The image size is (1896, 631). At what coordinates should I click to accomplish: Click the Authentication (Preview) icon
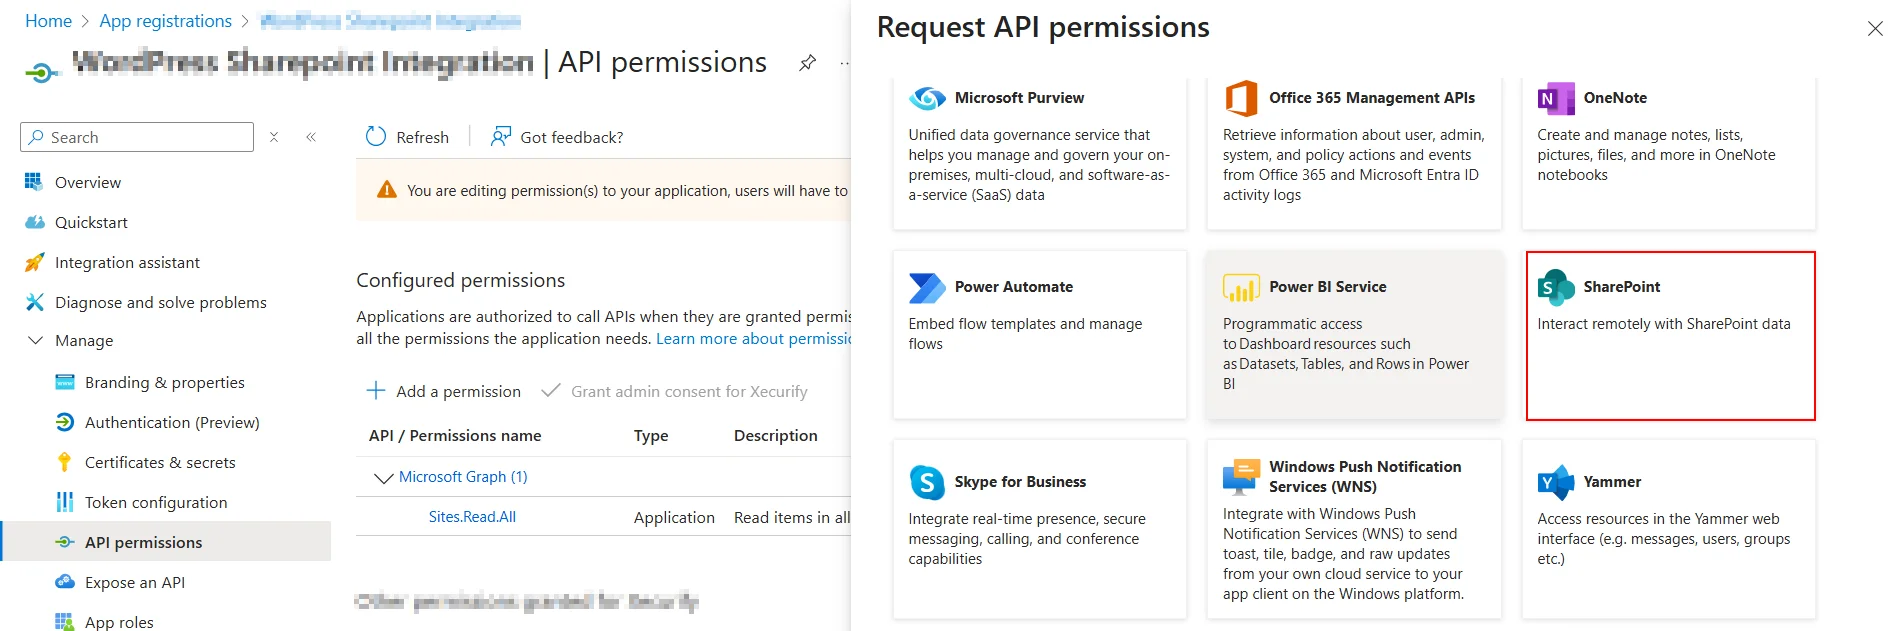(x=65, y=422)
